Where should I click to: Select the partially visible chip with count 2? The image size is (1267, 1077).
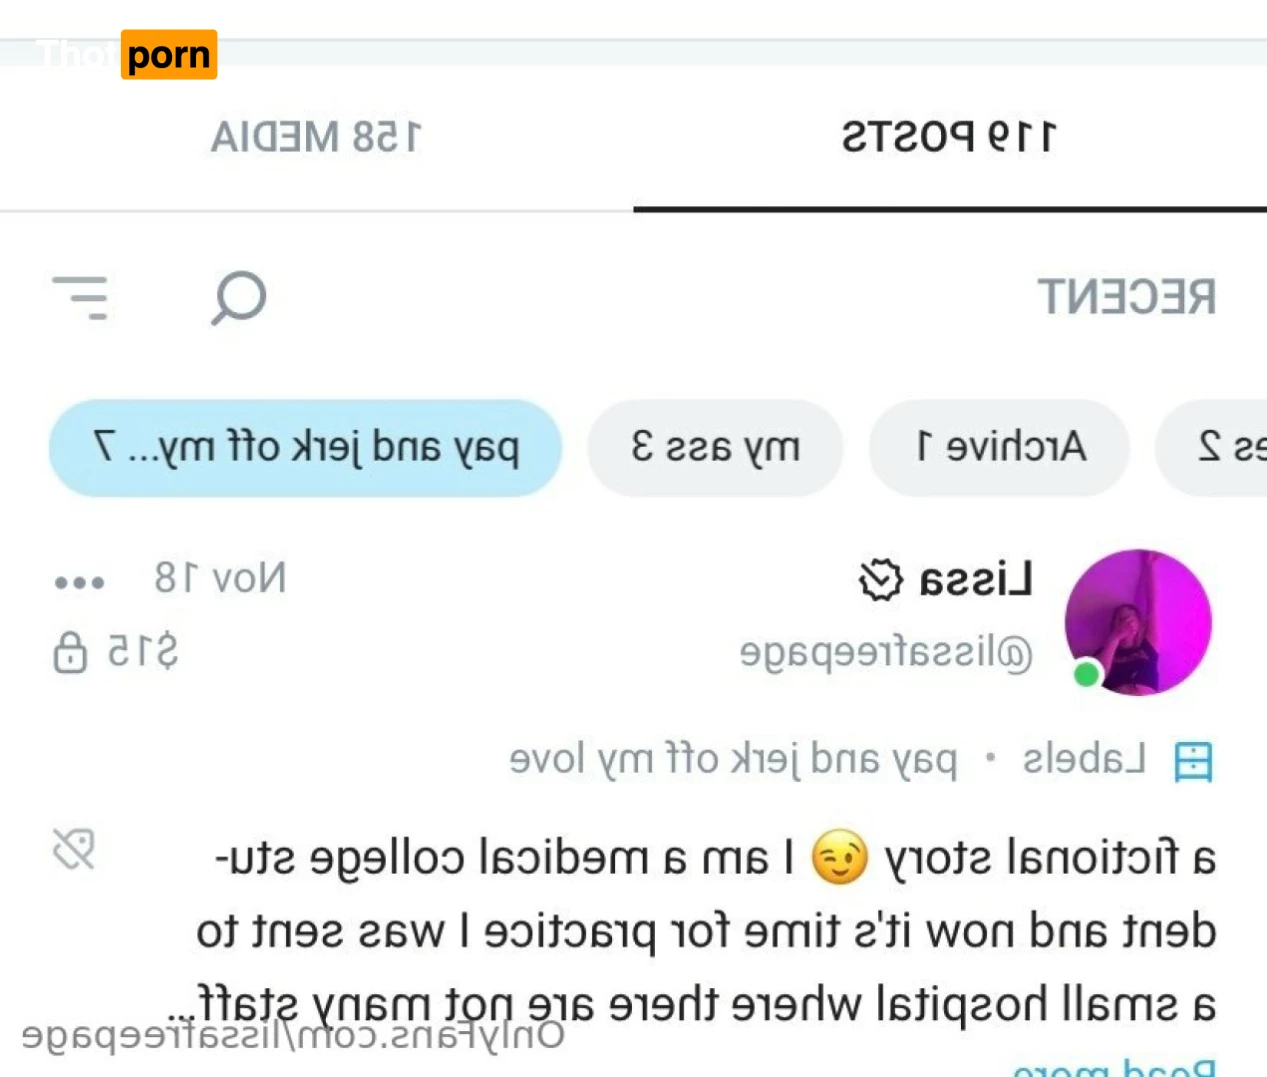pyautogui.click(x=1211, y=448)
